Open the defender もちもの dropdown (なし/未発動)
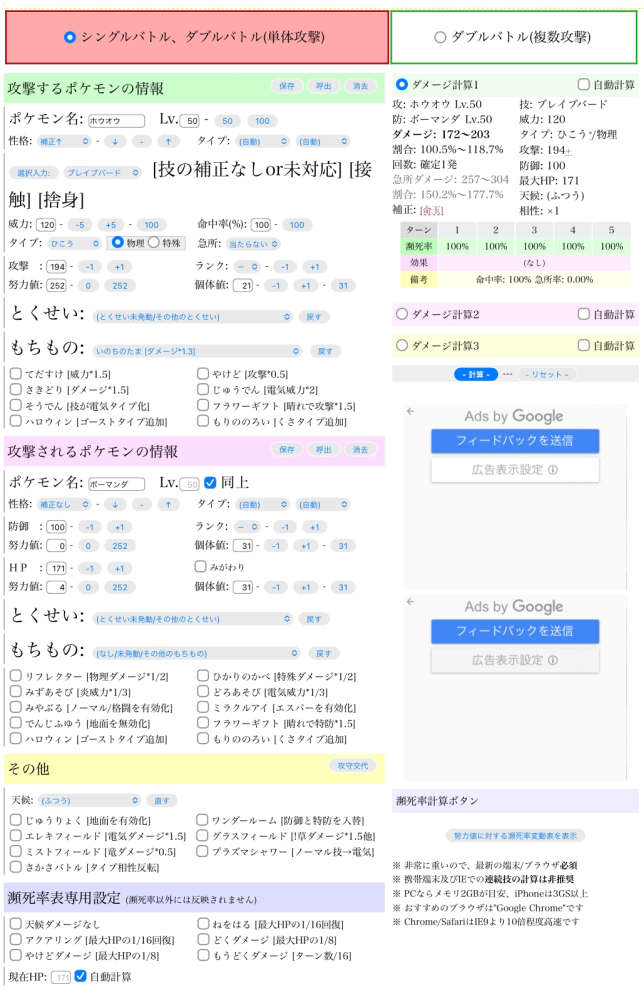The image size is (644, 999). pos(197,653)
